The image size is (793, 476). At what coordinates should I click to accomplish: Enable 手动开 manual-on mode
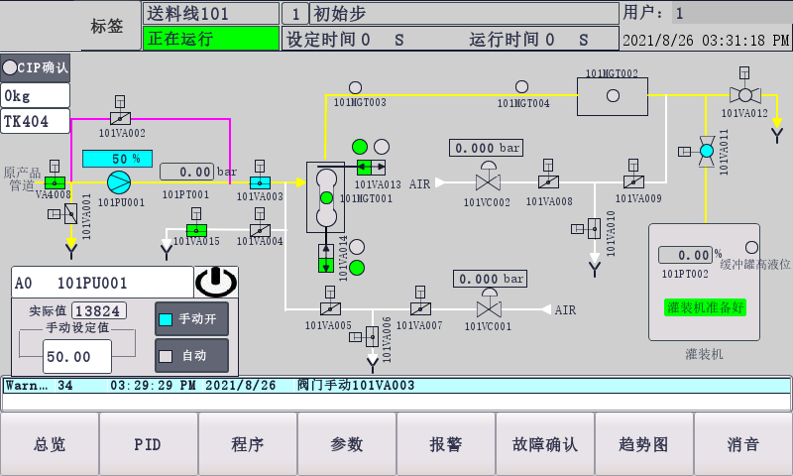pos(192,319)
